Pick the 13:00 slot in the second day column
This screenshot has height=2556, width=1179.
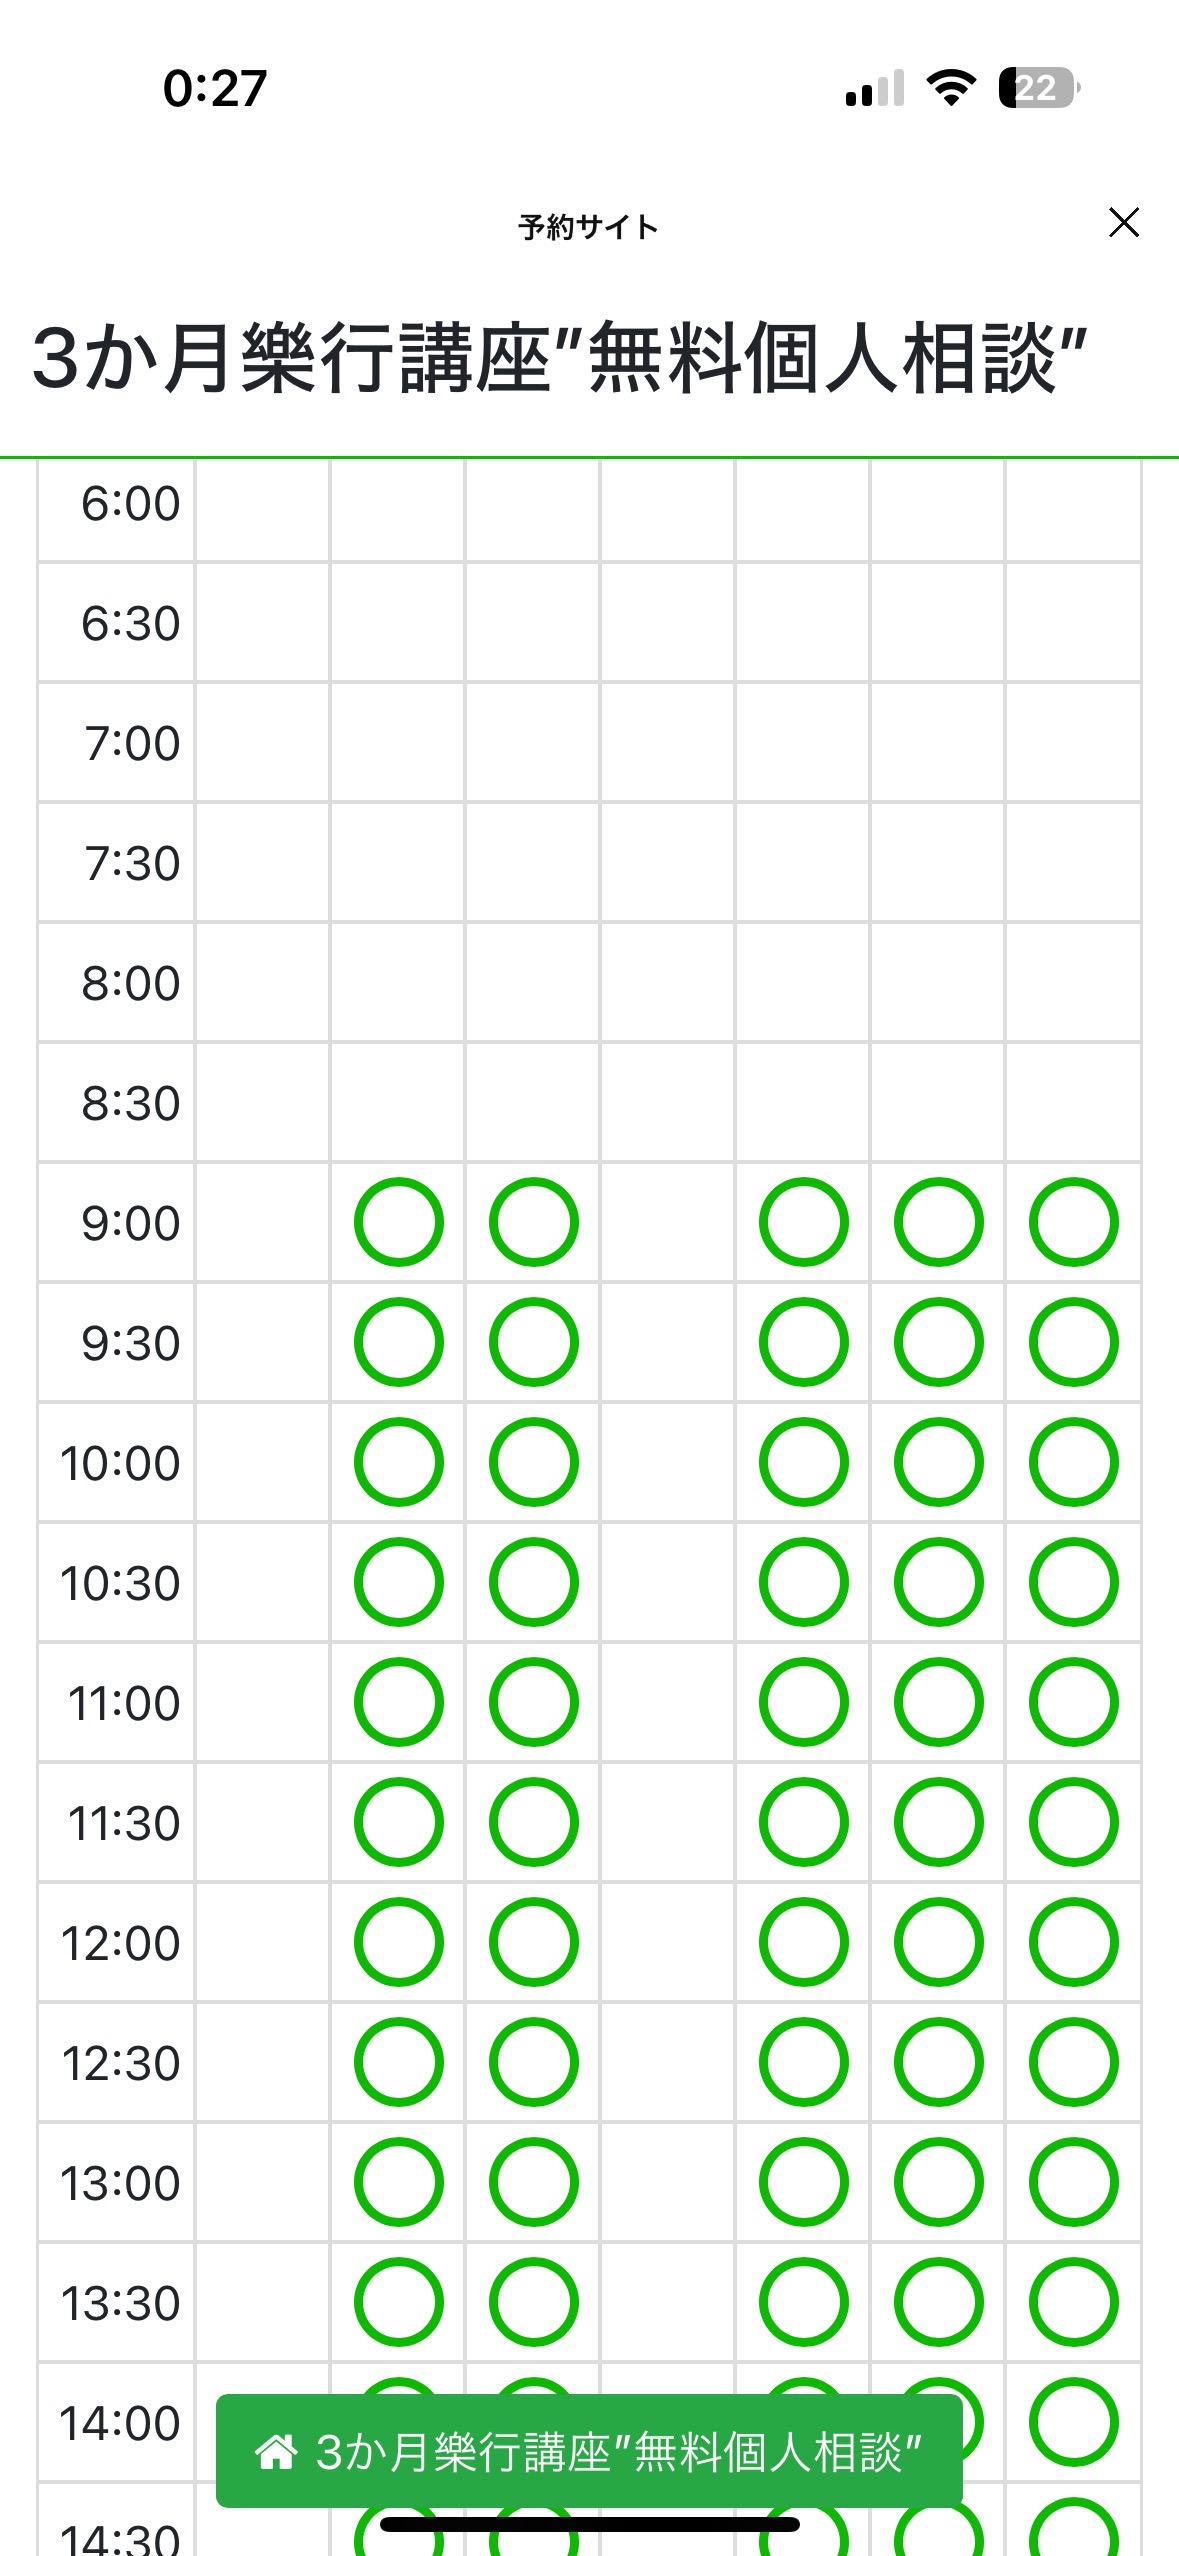click(x=398, y=2182)
